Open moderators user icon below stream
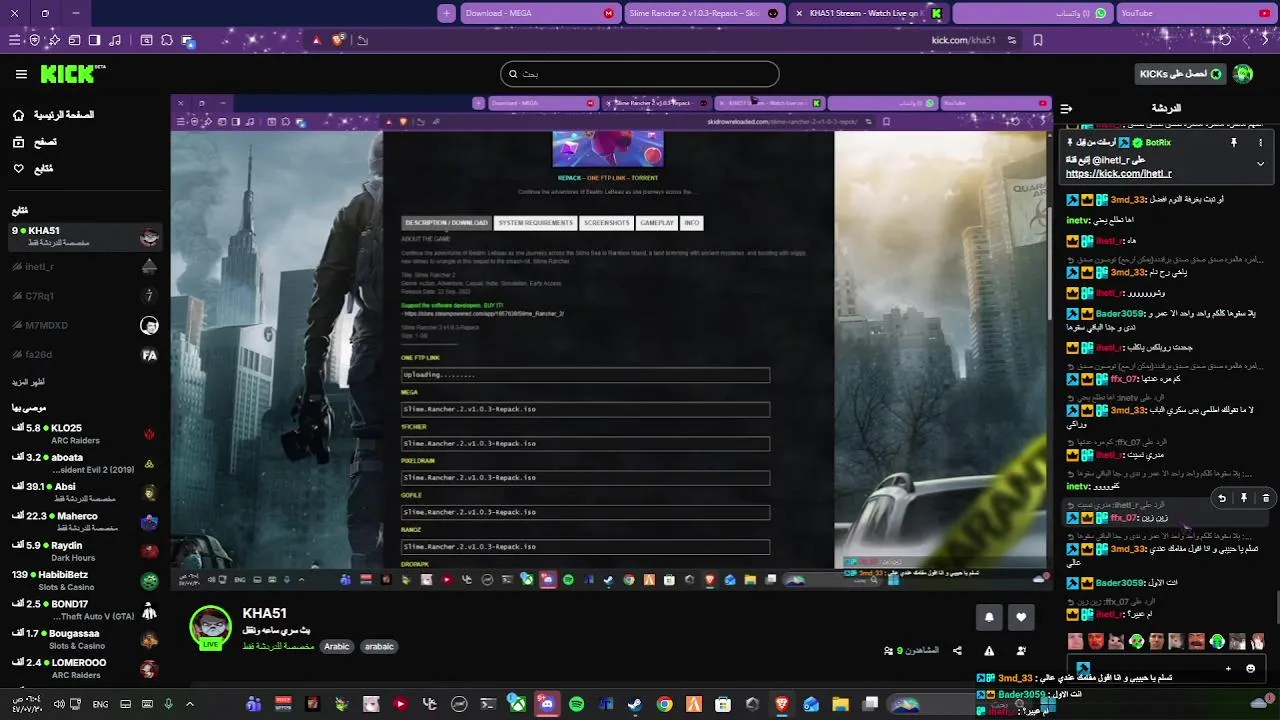The image size is (1280, 720). (1021, 650)
